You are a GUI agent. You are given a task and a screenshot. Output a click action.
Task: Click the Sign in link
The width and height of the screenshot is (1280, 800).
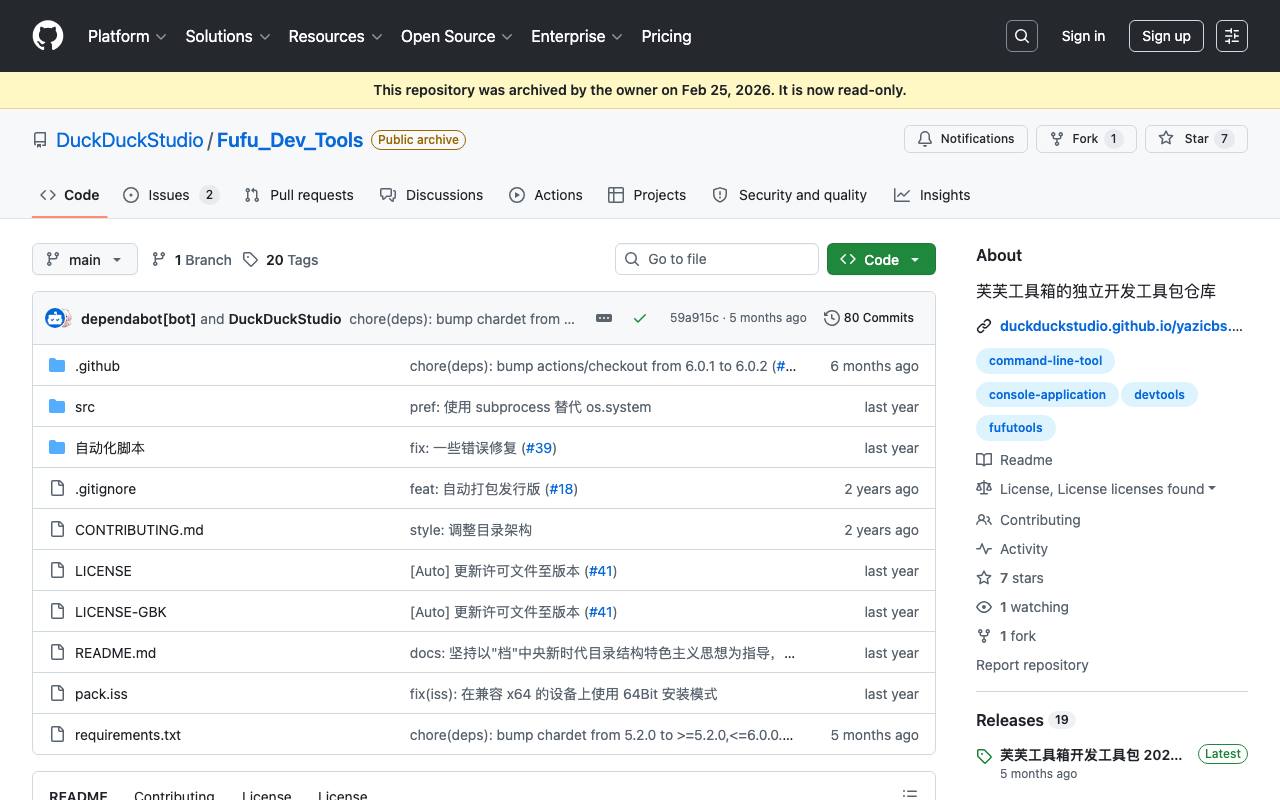(1083, 36)
